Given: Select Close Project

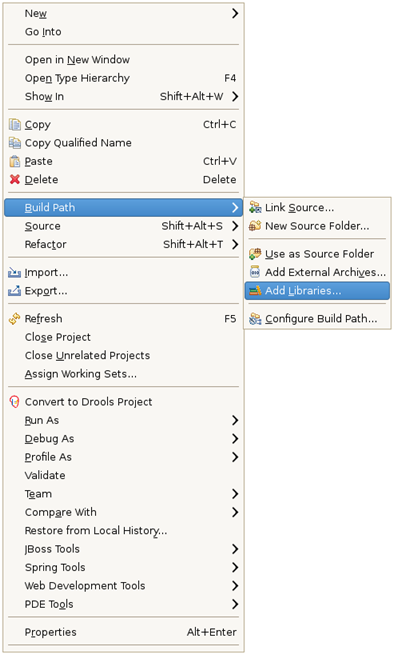Looking at the screenshot, I should point(123,337).
